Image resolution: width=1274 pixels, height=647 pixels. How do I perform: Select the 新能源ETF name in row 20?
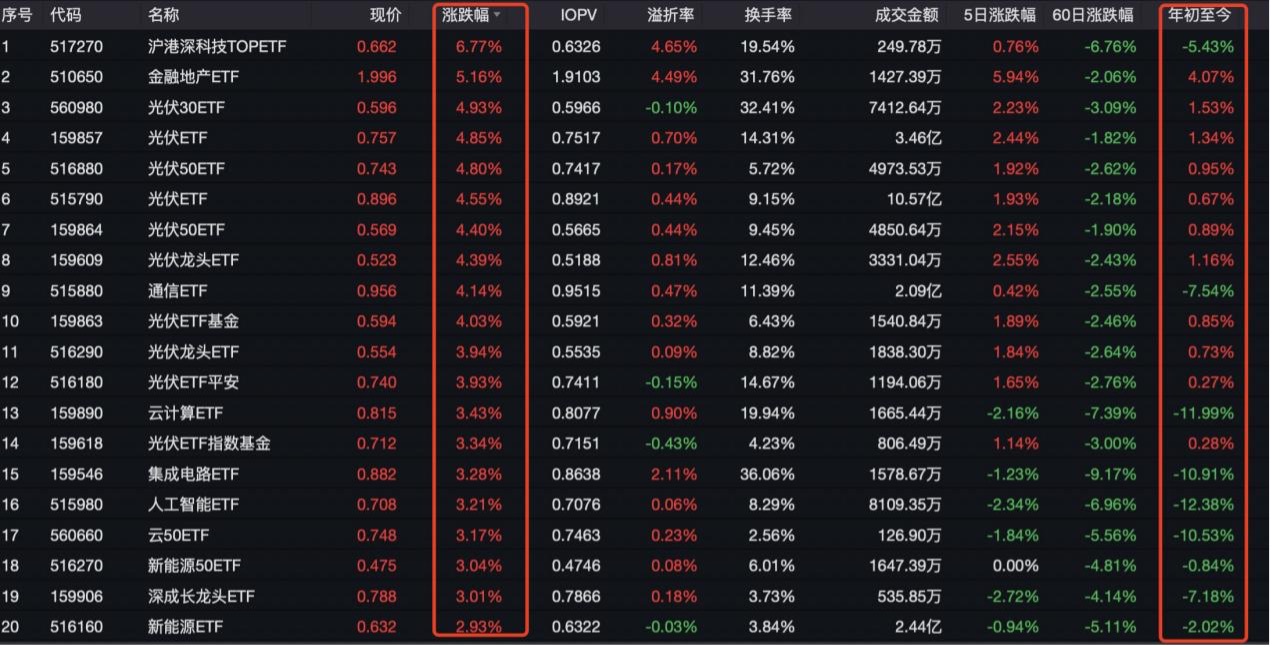(x=185, y=627)
